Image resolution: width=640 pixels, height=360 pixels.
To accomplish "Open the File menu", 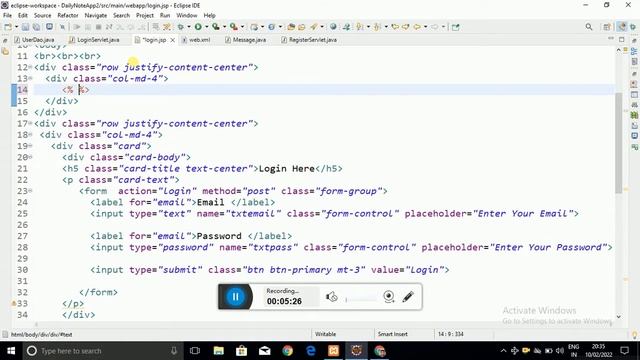I will (7, 15).
